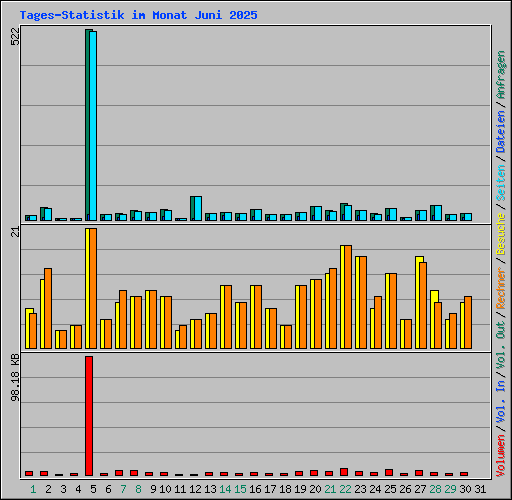
Task: Click the red "Volumen" legend label
Action: (x=501, y=456)
